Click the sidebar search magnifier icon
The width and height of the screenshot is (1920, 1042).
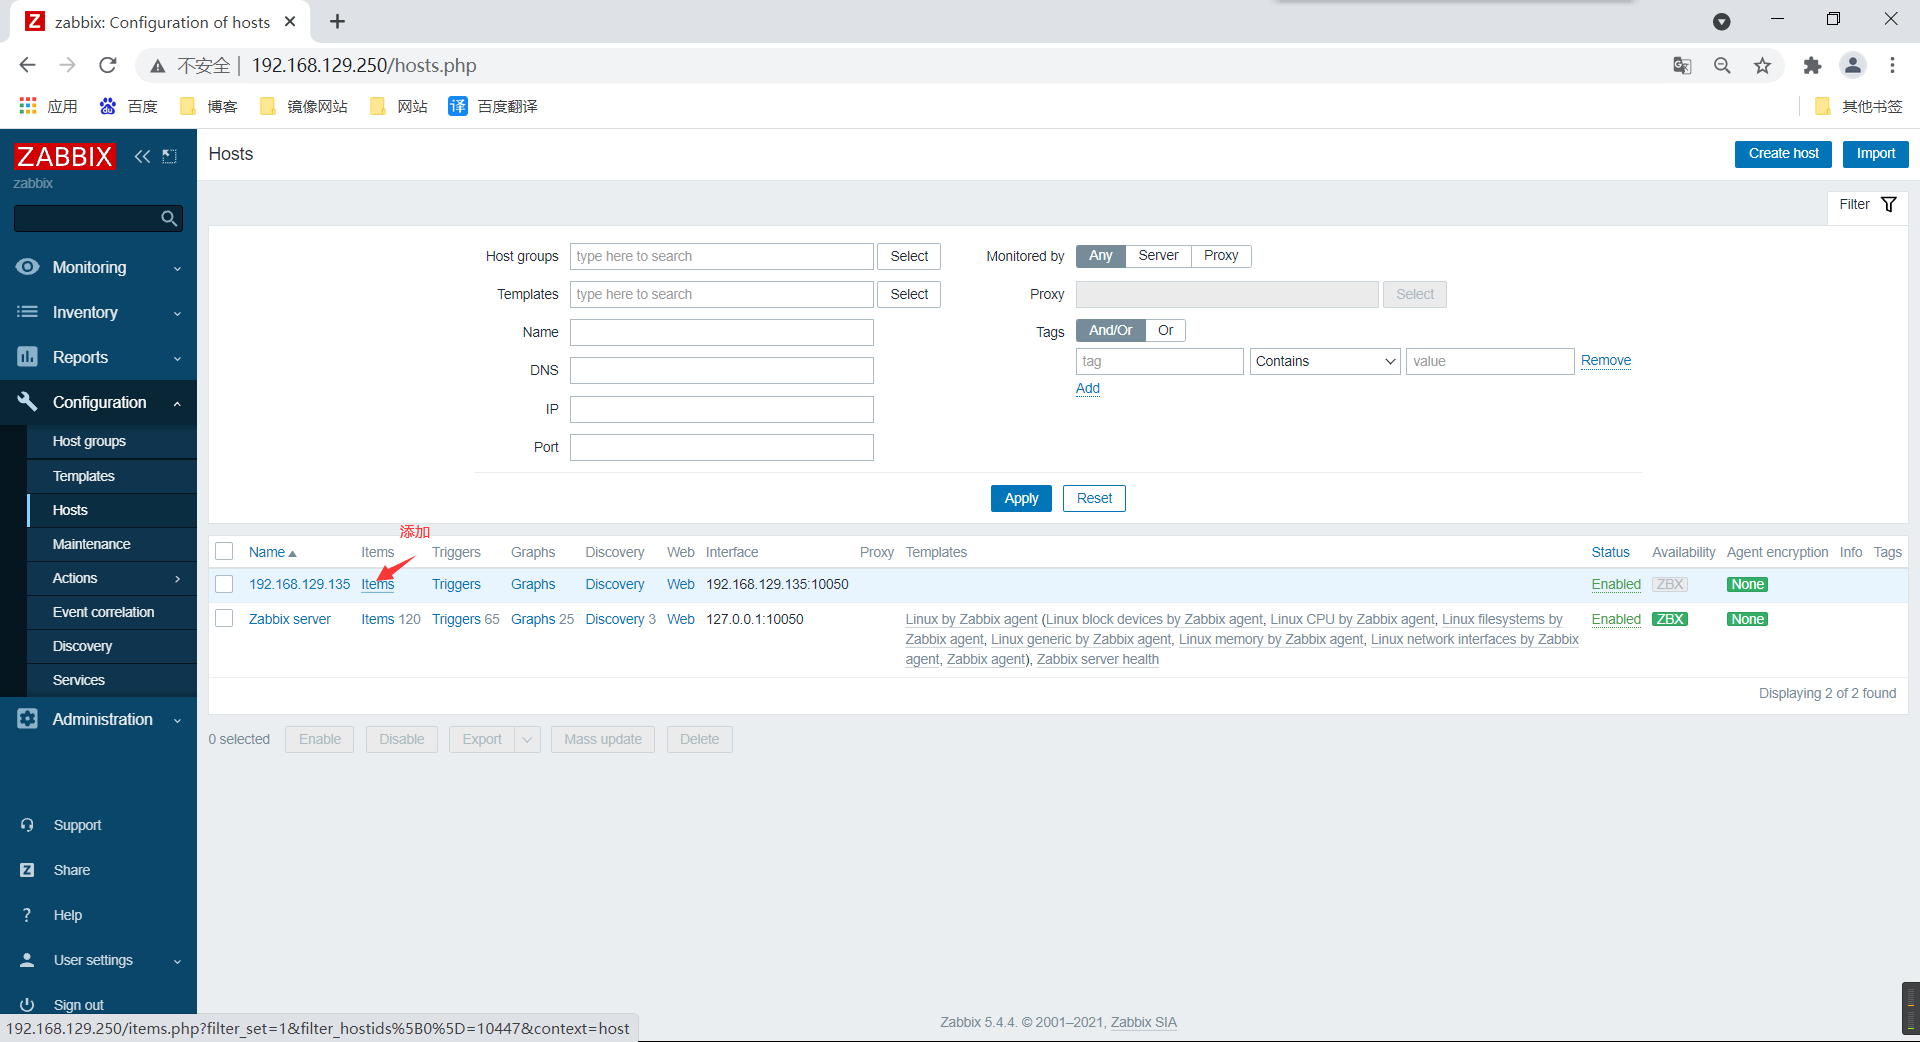(169, 218)
